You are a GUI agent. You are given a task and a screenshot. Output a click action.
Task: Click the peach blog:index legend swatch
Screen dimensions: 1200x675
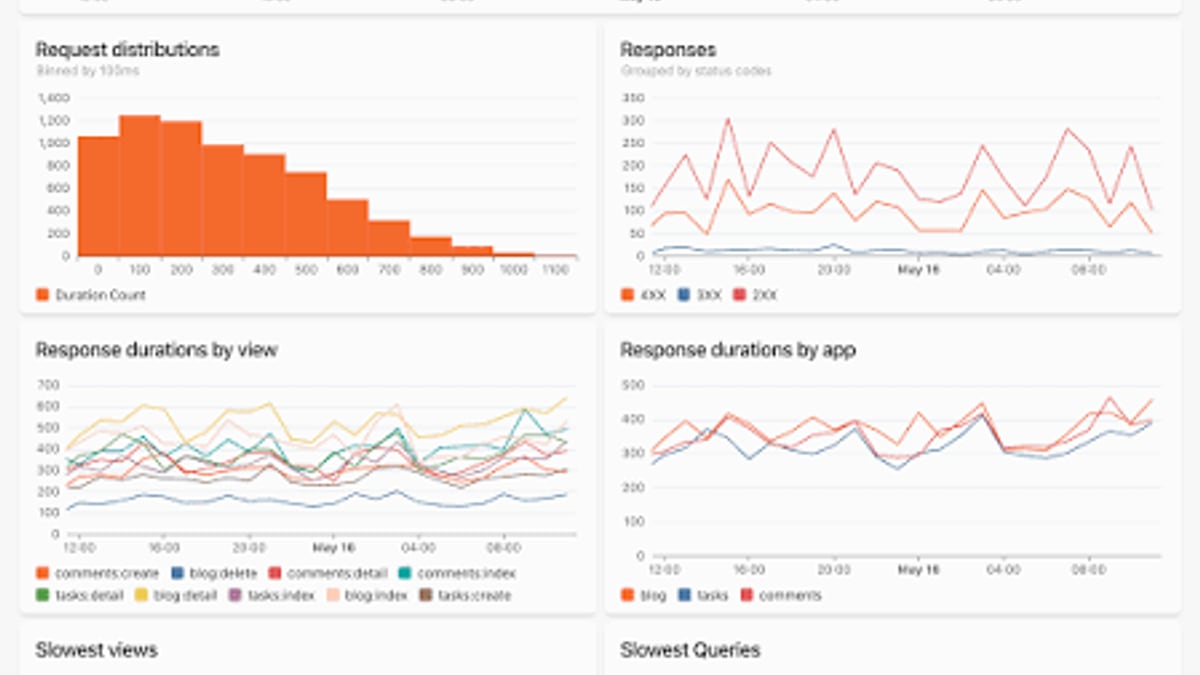point(332,595)
